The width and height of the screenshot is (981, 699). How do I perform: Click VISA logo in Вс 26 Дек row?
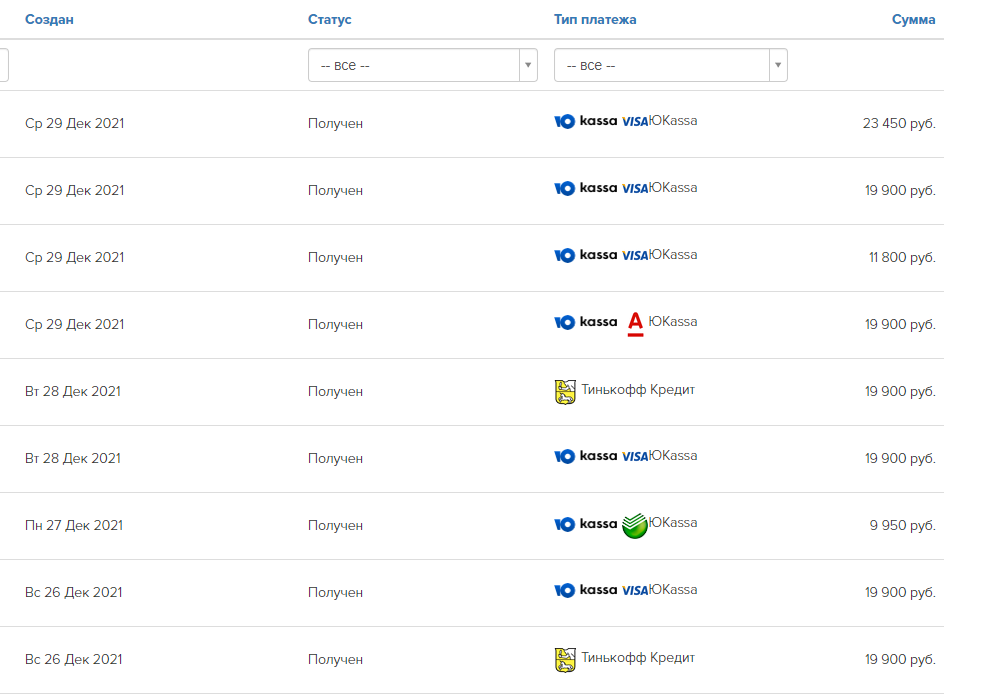tap(635, 591)
